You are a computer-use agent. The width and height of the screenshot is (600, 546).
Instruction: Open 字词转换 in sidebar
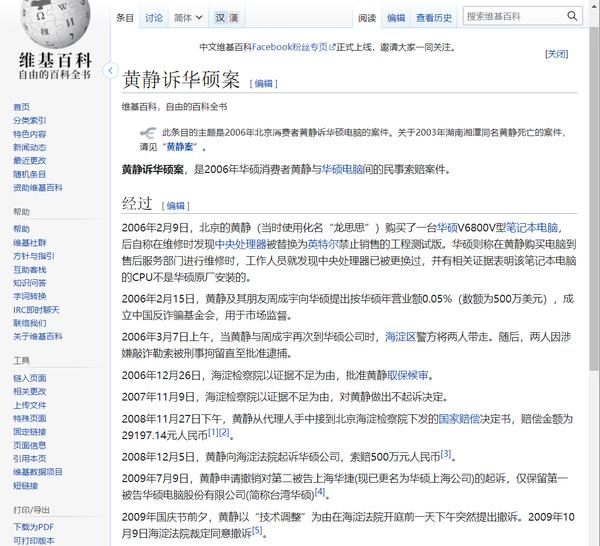[29, 296]
